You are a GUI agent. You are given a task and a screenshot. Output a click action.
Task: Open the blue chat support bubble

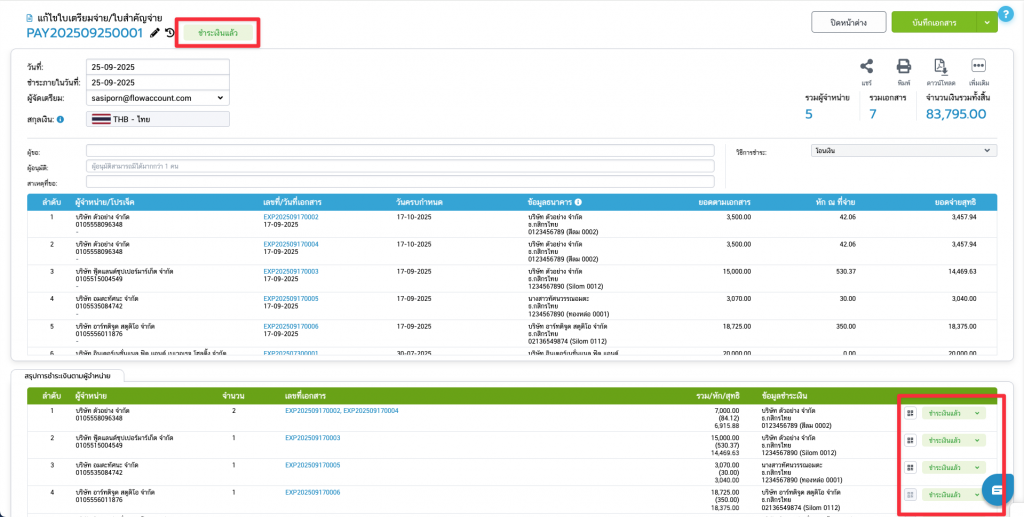(997, 489)
